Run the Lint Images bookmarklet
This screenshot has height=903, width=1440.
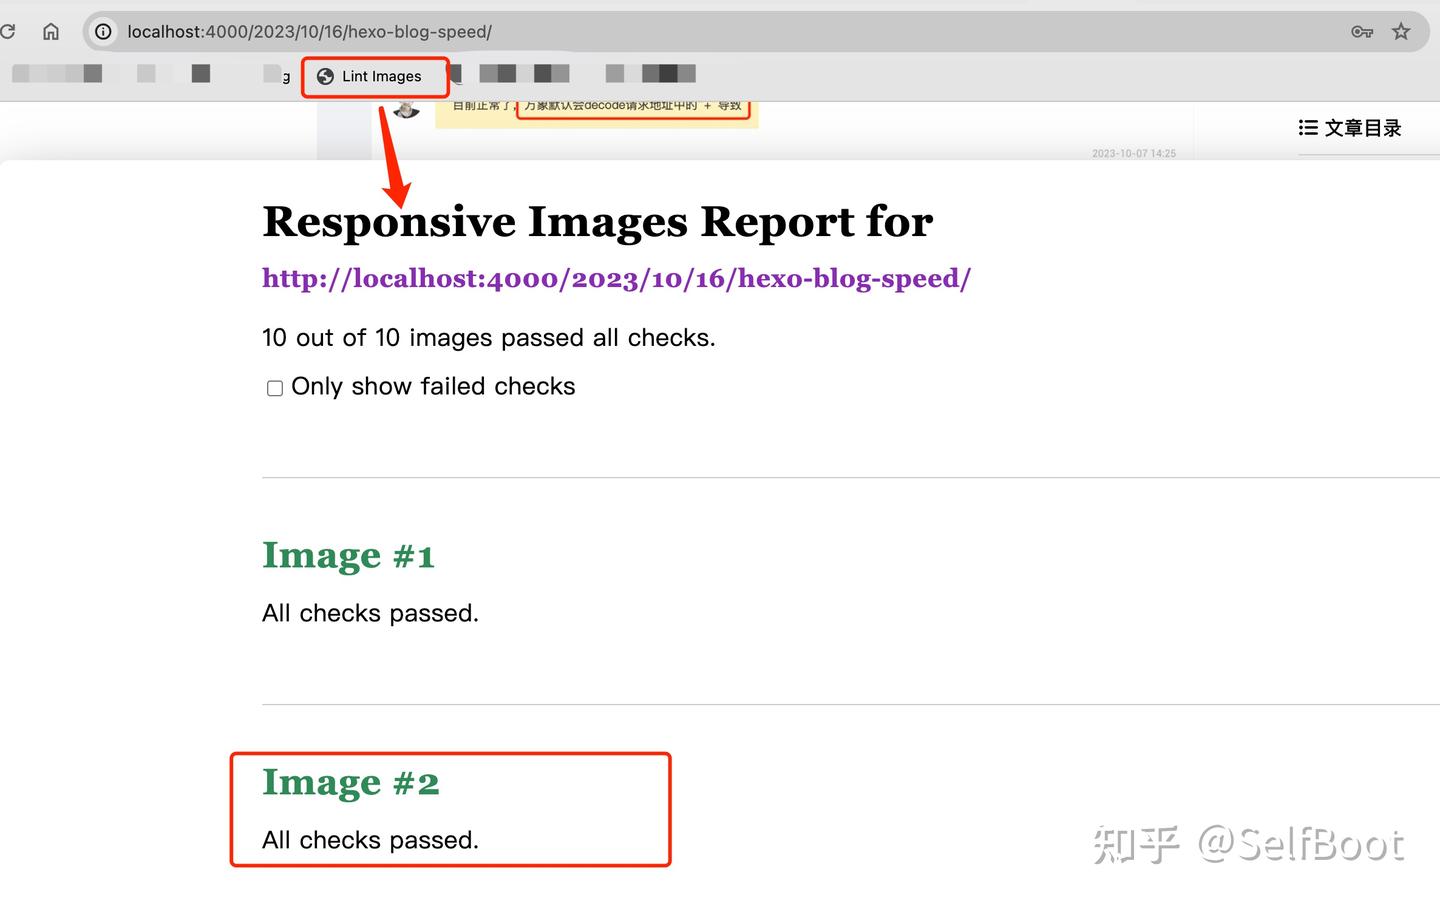(x=382, y=76)
